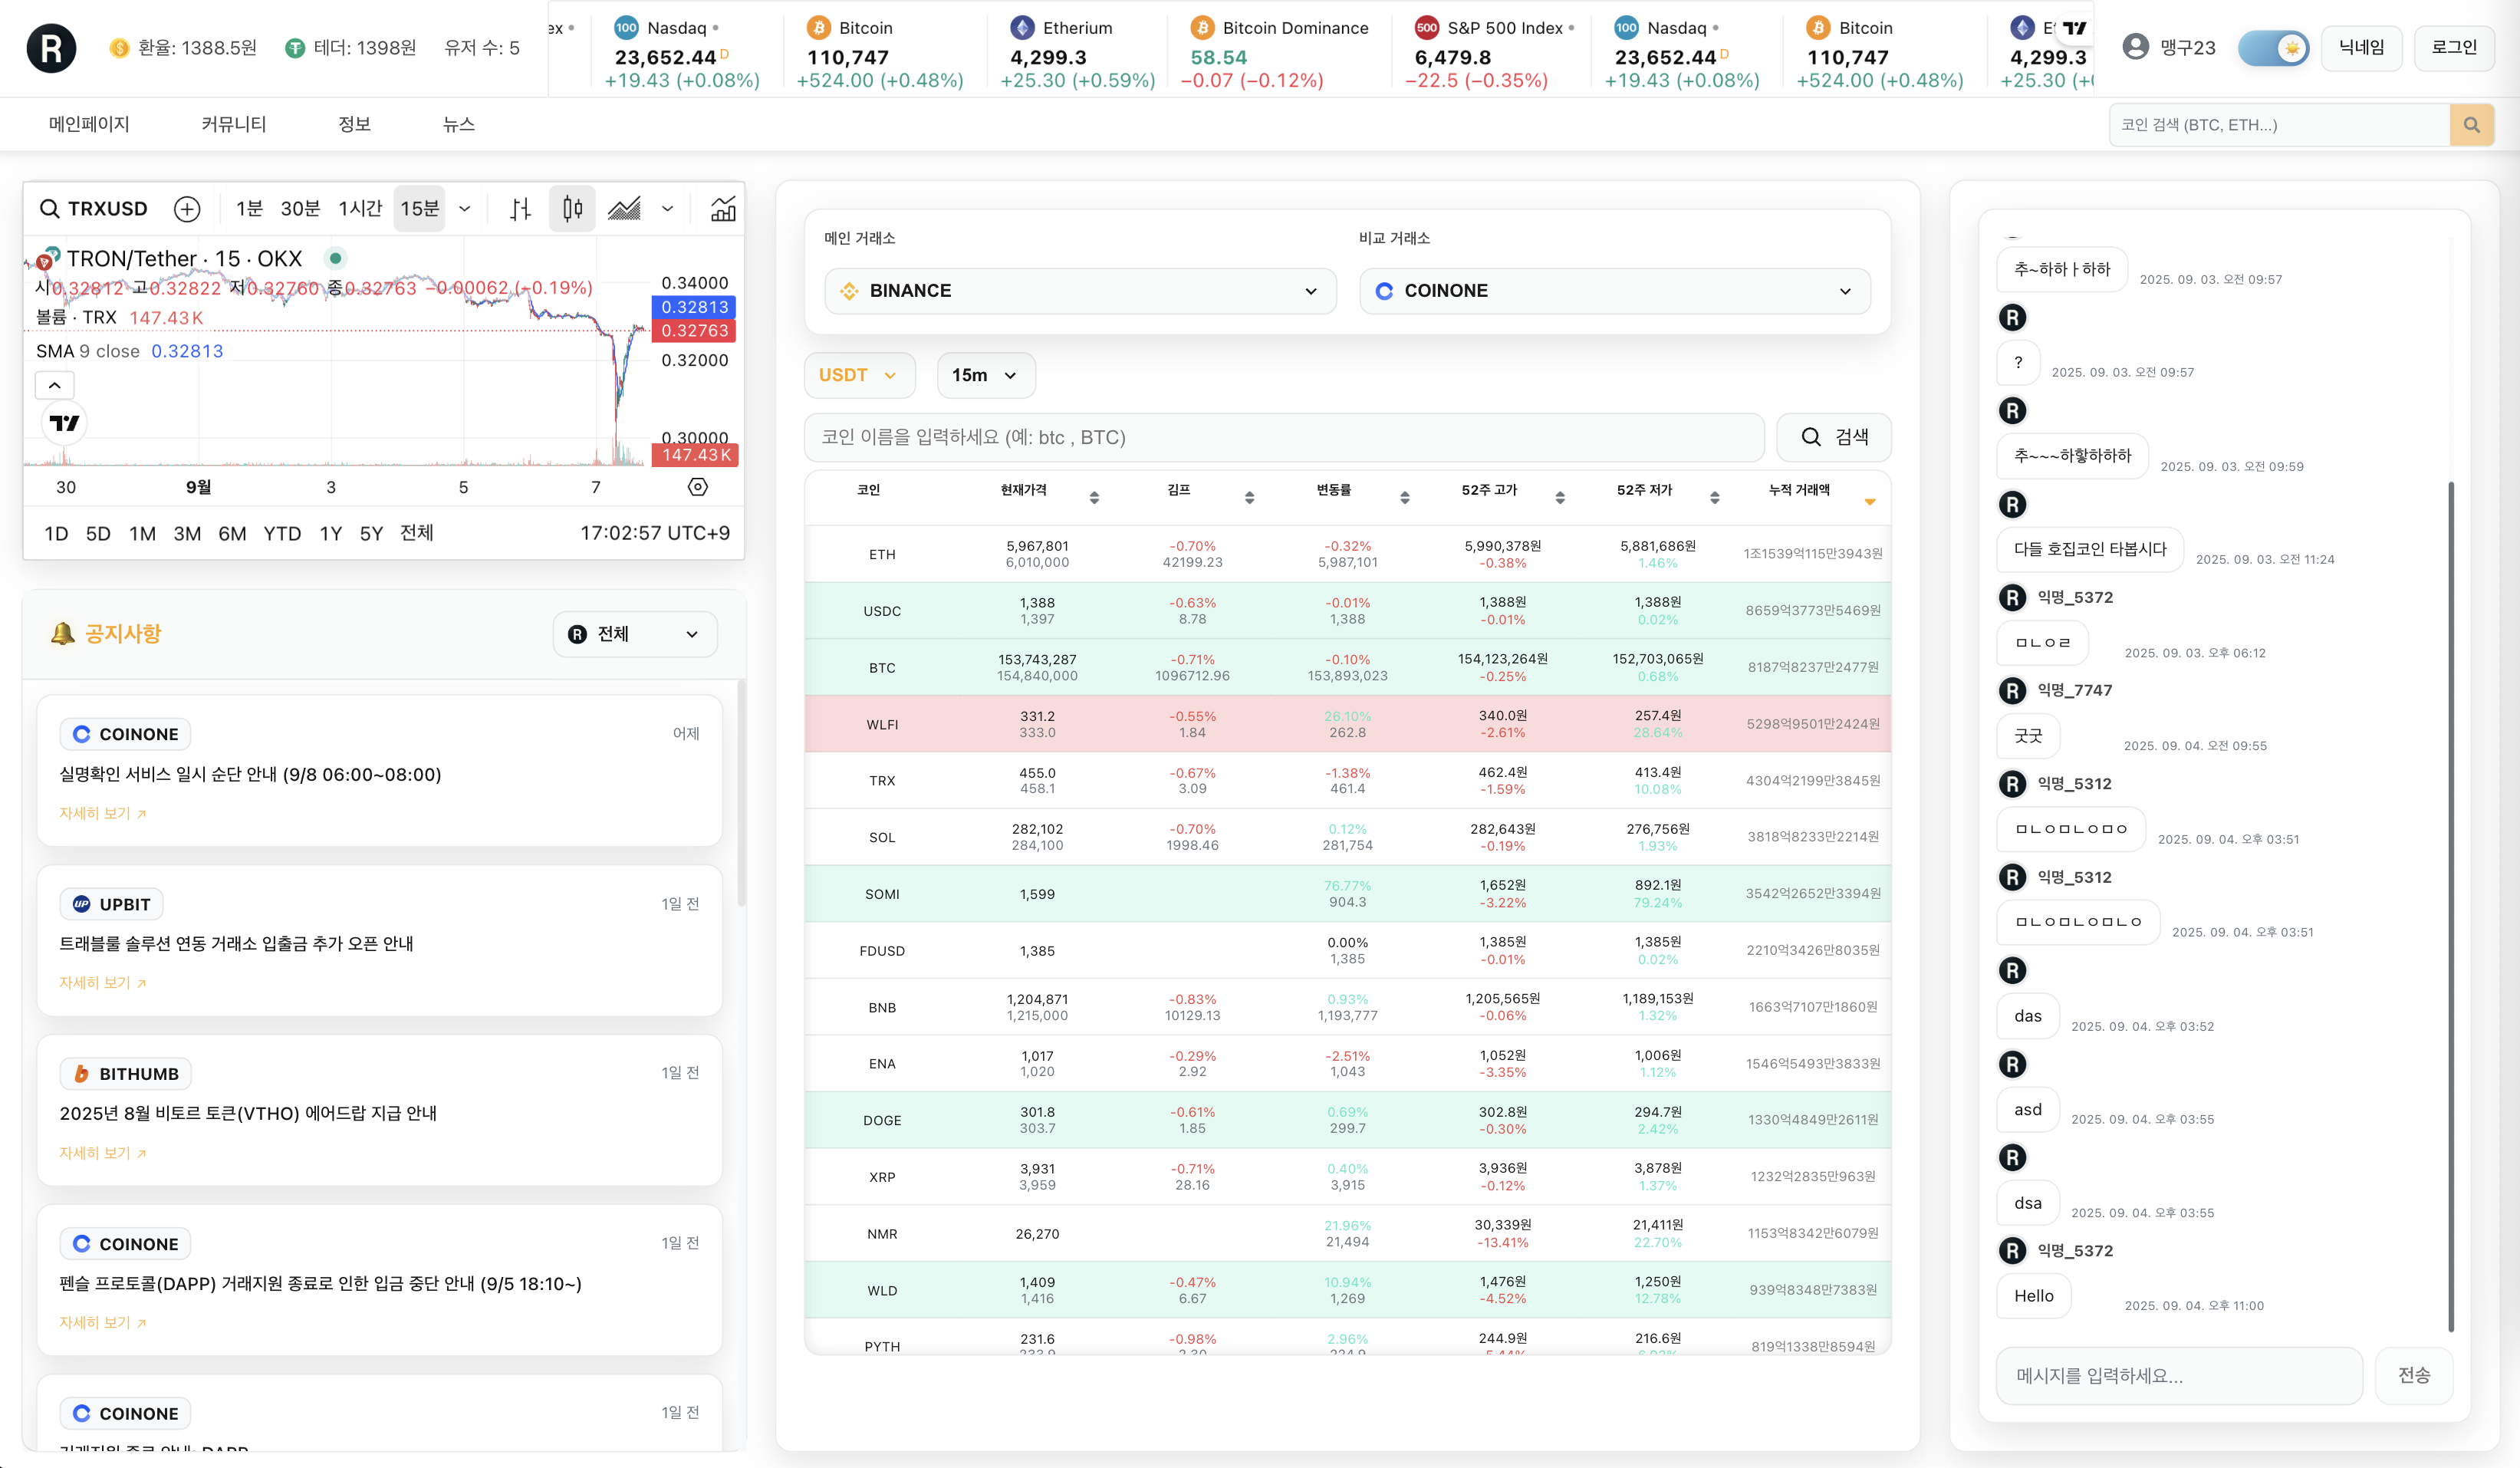Open the BINANCE main exchange dropdown
2520x1468 pixels.
click(1080, 291)
